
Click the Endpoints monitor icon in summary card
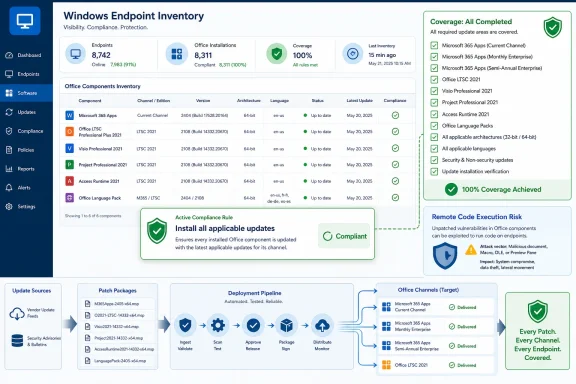[x=76, y=54]
